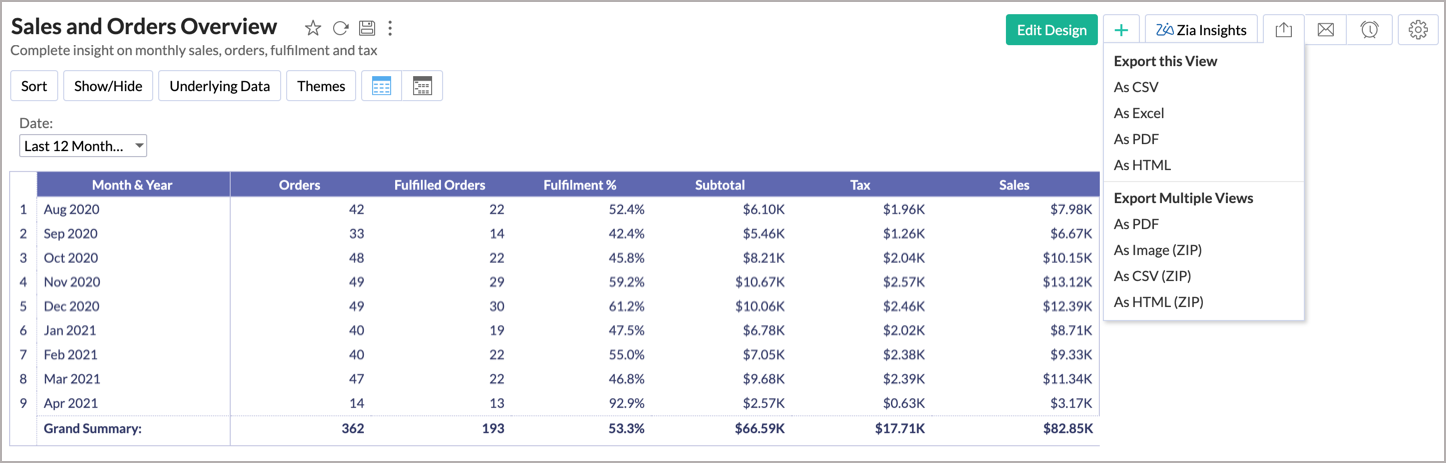The height and width of the screenshot is (463, 1446).
Task: Click the Fulfilment % column header
Action: 580,185
